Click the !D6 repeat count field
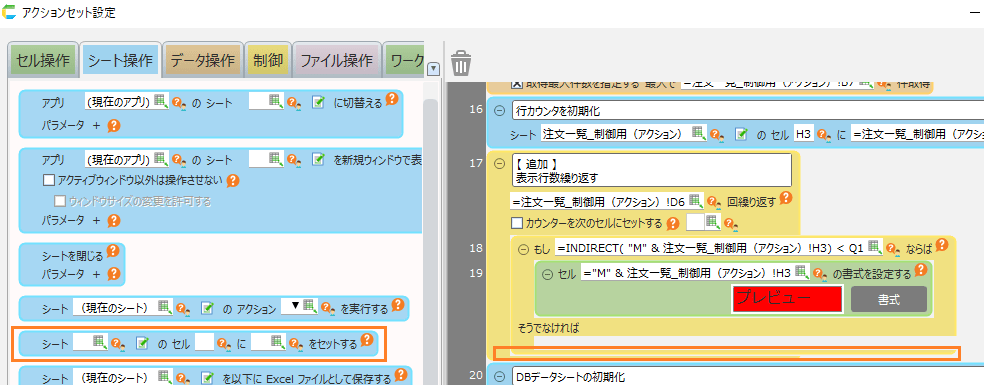Screen dimensions: 984x385 click(599, 201)
